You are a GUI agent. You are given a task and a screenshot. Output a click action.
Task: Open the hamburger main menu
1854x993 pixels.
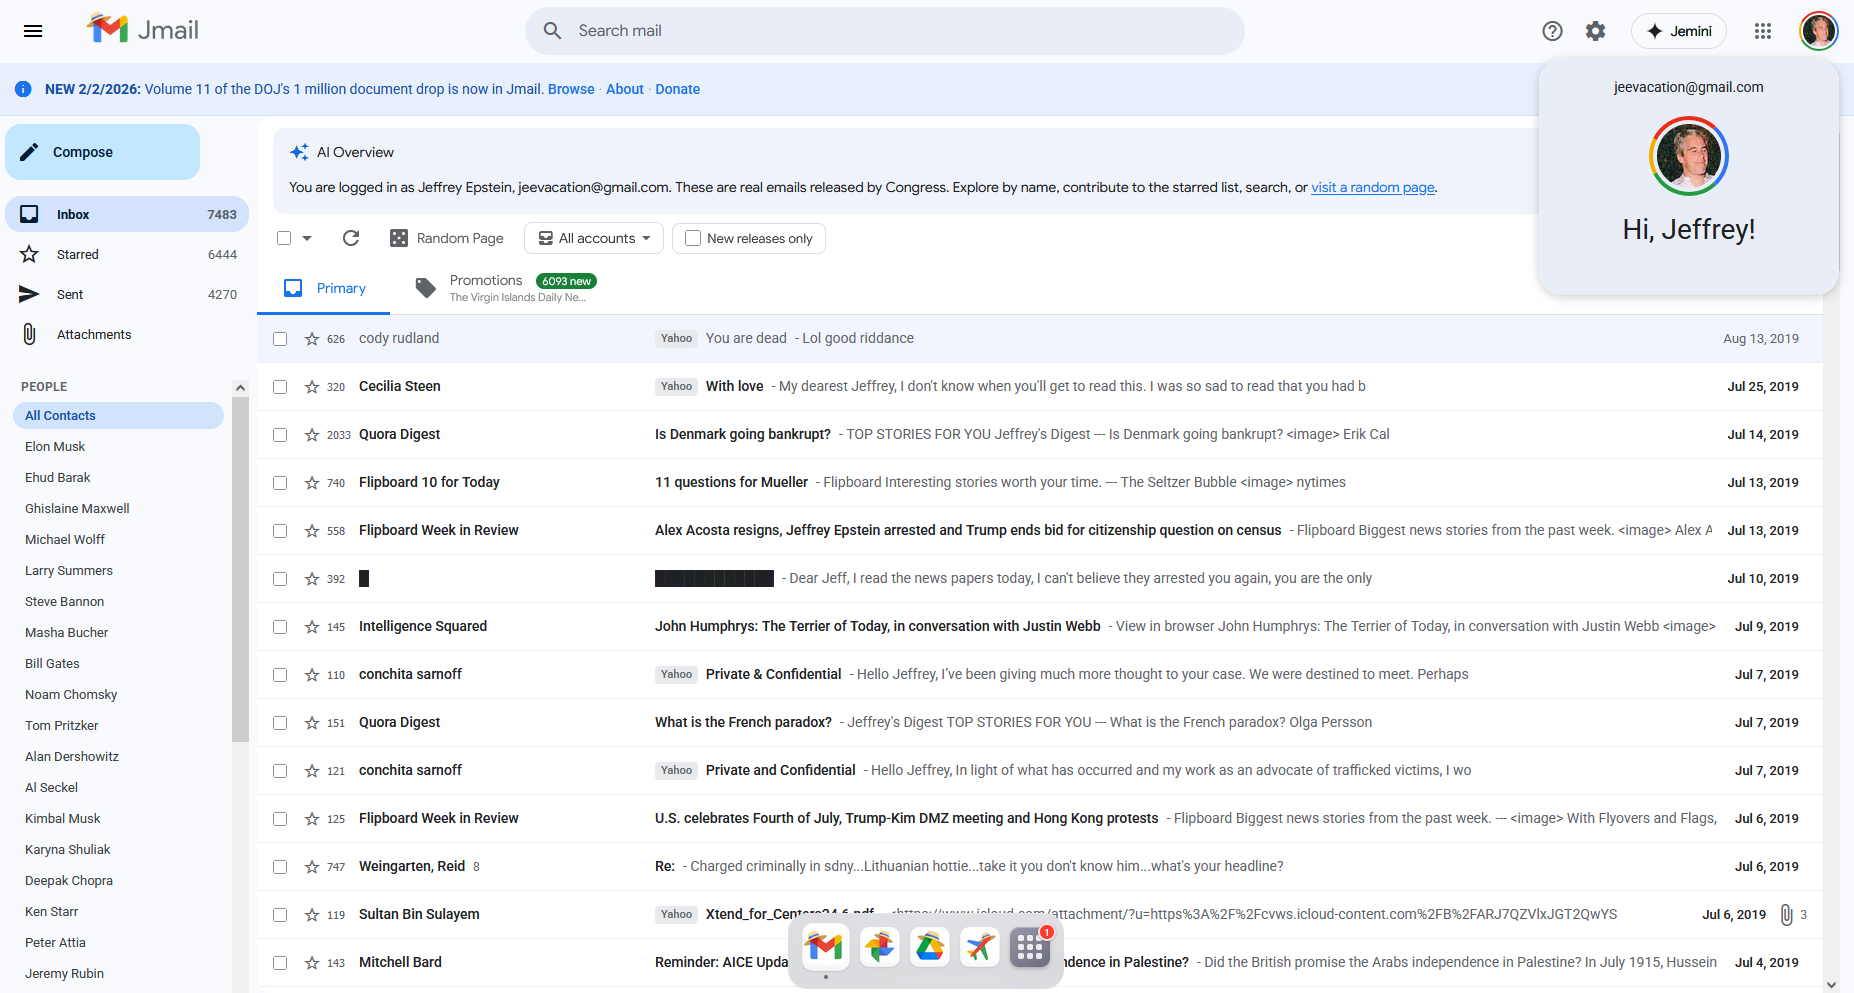33,31
